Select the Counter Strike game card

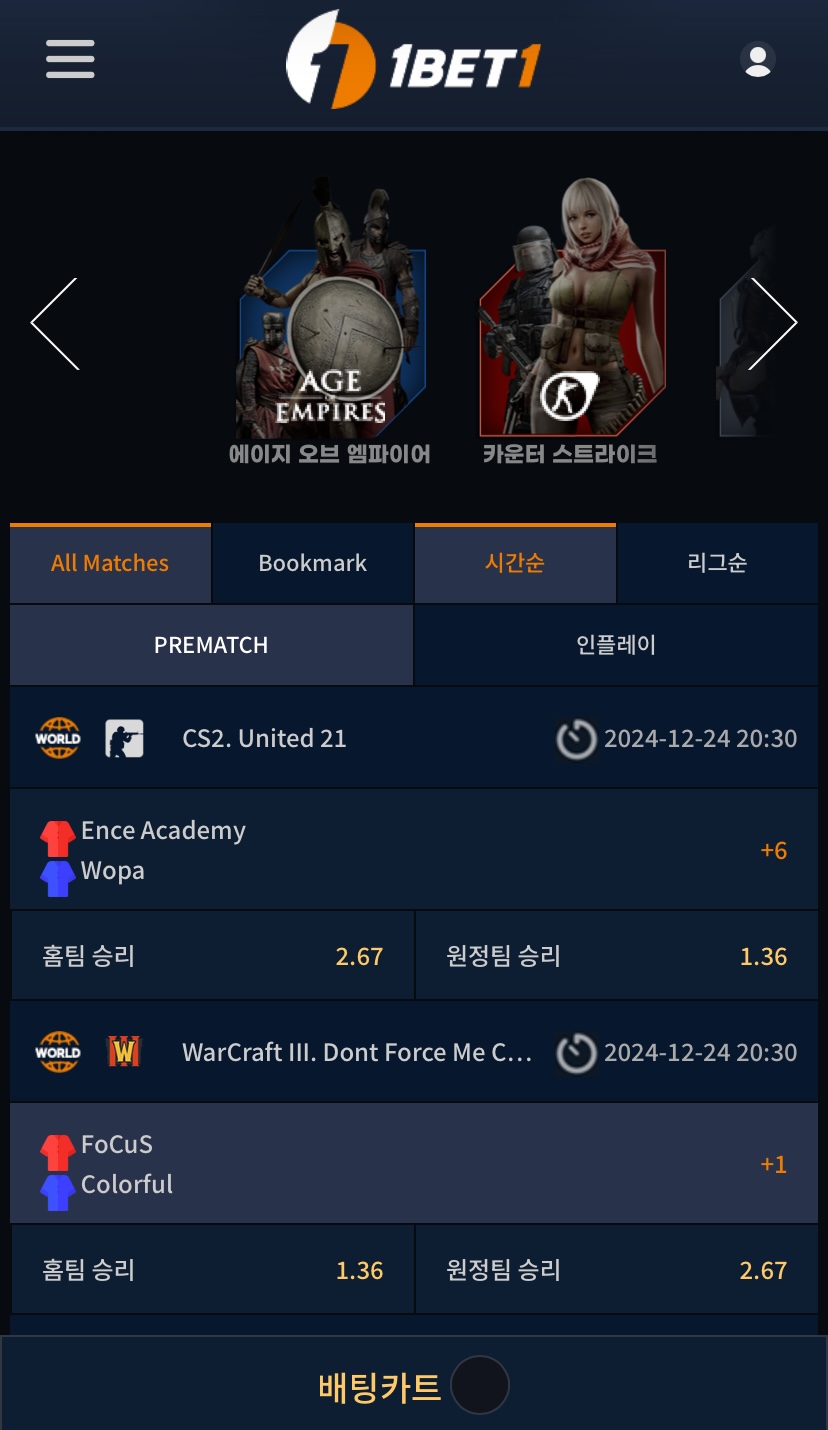click(570, 322)
